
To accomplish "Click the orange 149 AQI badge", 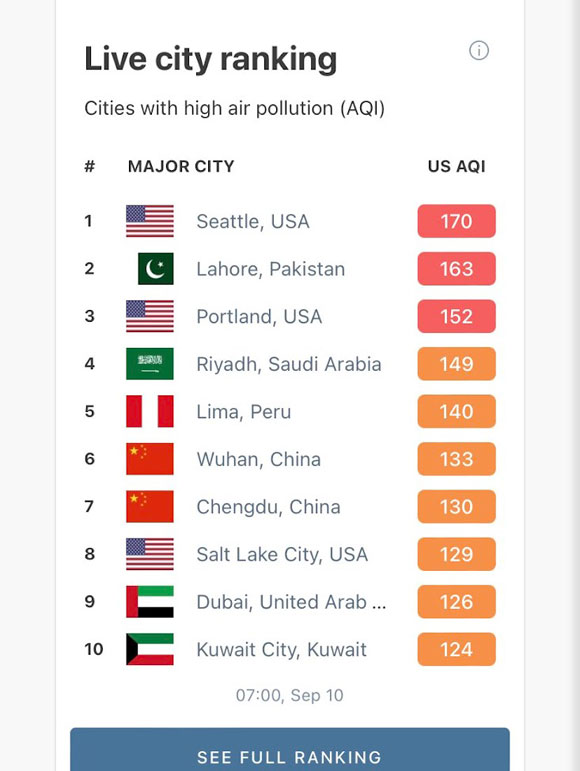I will pyautogui.click(x=457, y=364).
